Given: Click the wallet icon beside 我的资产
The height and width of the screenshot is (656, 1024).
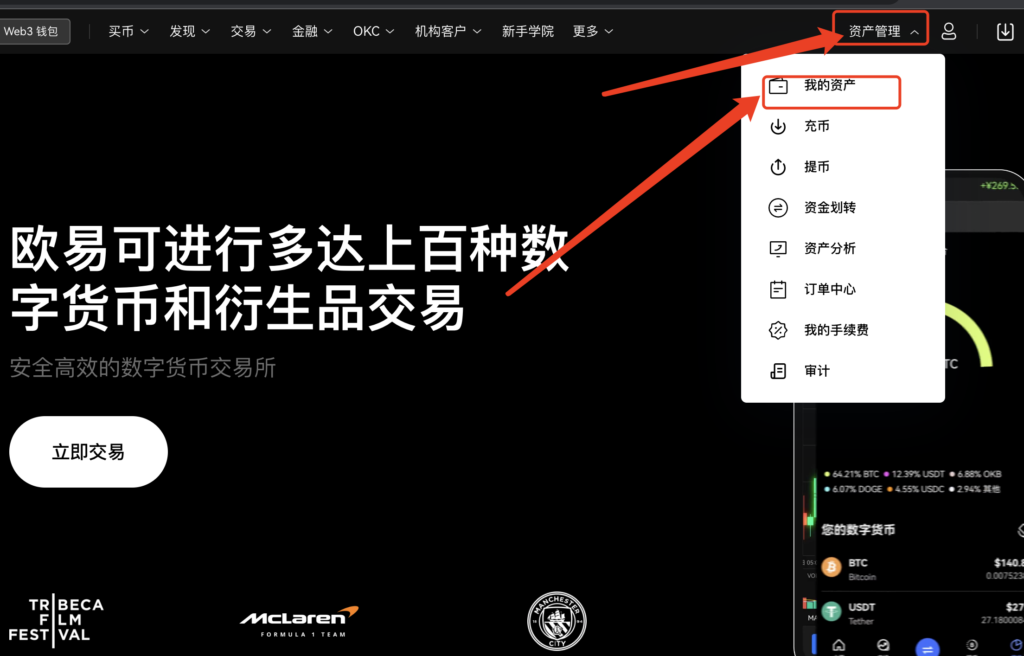Looking at the screenshot, I should [x=778, y=86].
